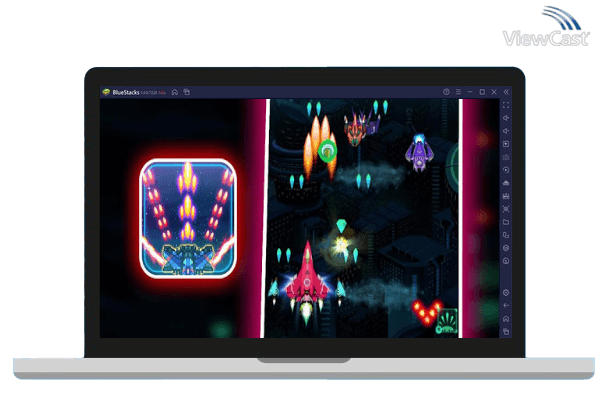Open the multi-instance tabs icon in title bar
The height and width of the screenshot is (414, 602).
187,92
